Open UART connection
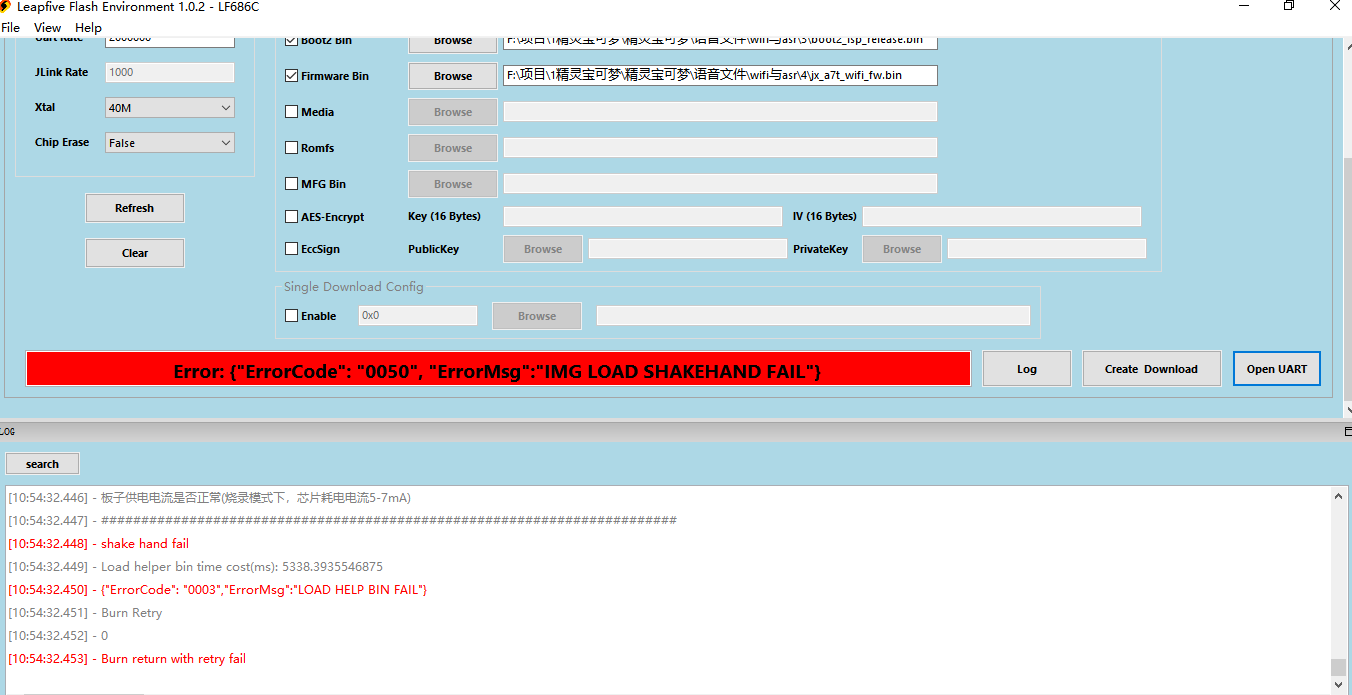1352x695 pixels. (x=1277, y=368)
